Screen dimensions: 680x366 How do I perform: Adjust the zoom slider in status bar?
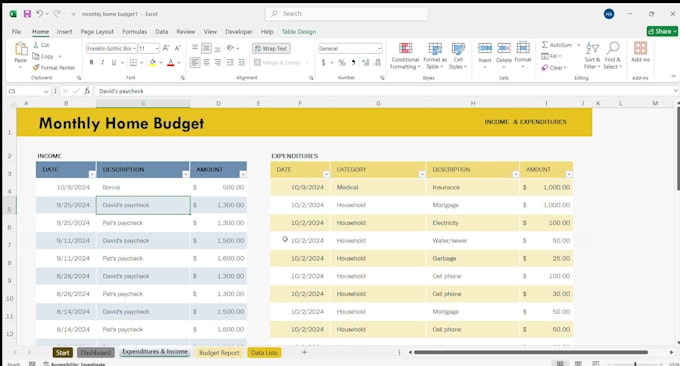point(635,364)
